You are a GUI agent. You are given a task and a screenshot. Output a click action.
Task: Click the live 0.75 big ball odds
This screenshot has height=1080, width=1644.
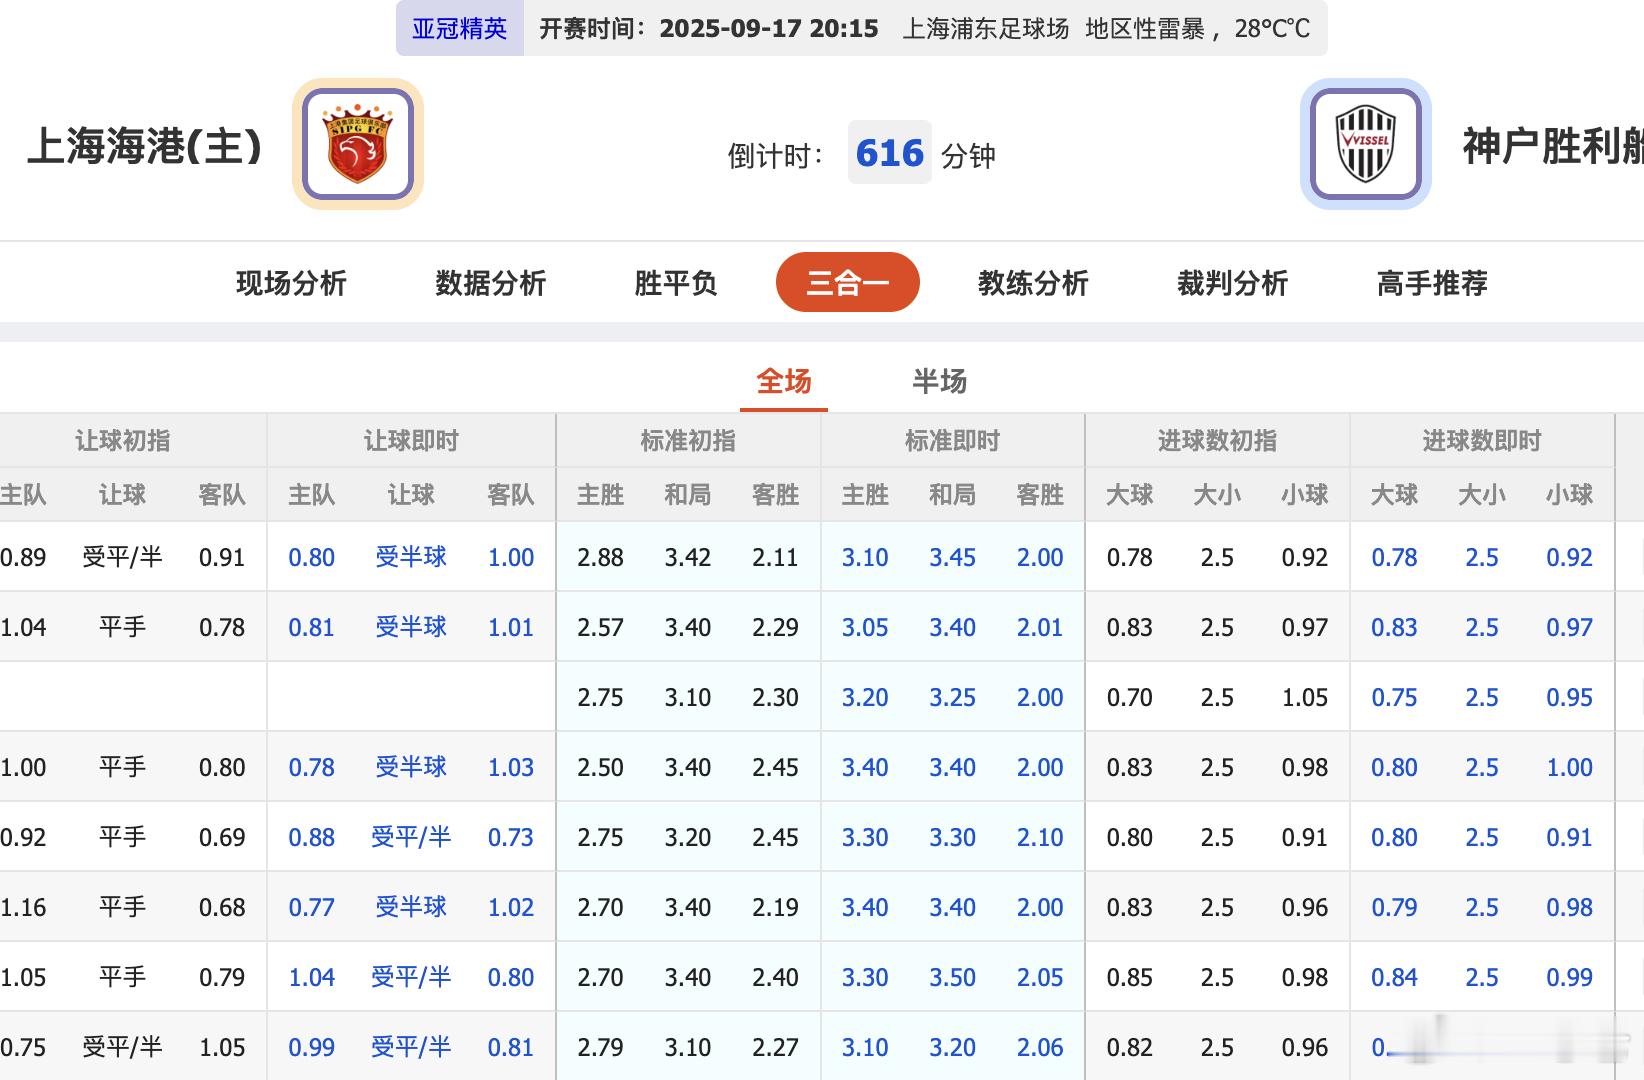coord(1394,697)
